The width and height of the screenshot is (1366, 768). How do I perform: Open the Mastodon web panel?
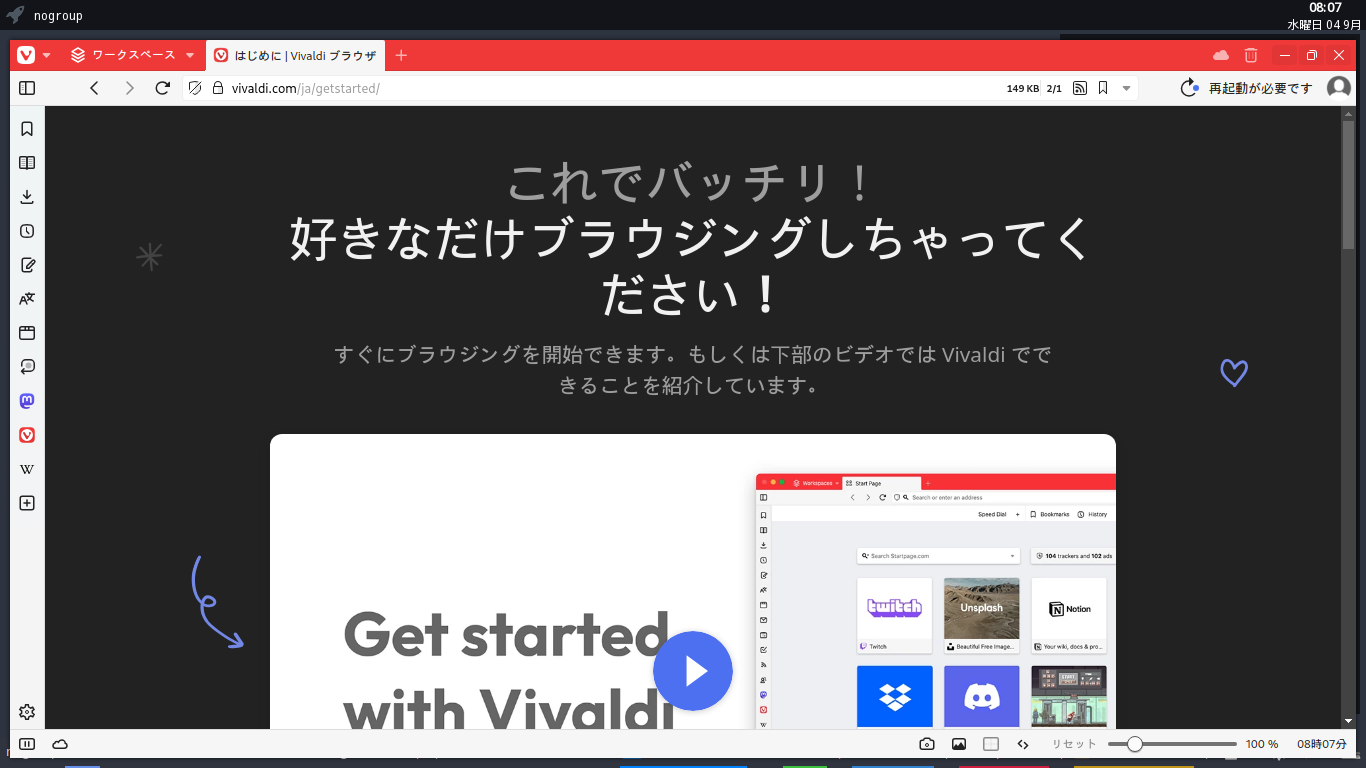coord(27,401)
